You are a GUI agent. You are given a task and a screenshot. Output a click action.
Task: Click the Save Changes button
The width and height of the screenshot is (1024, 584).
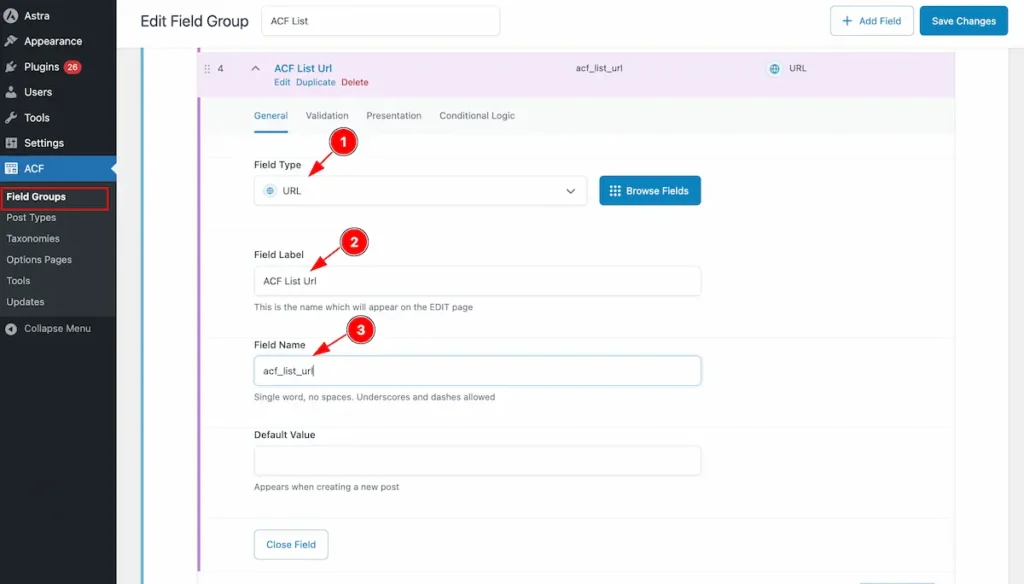click(x=963, y=21)
